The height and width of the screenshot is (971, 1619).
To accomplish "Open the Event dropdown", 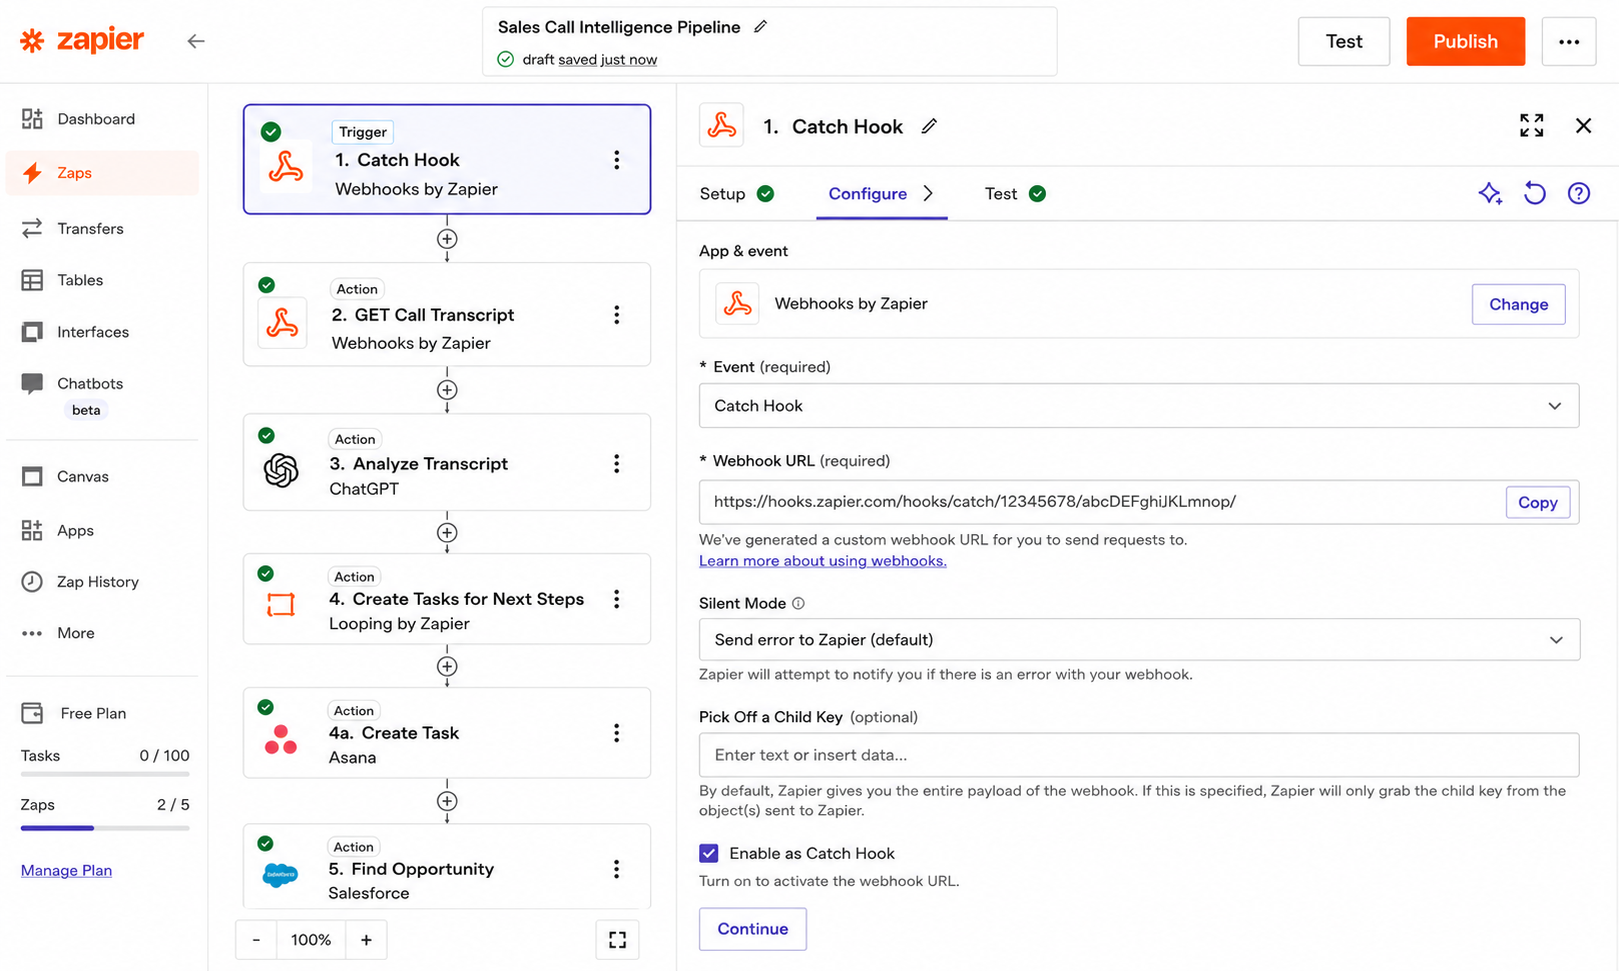I will click(1139, 406).
